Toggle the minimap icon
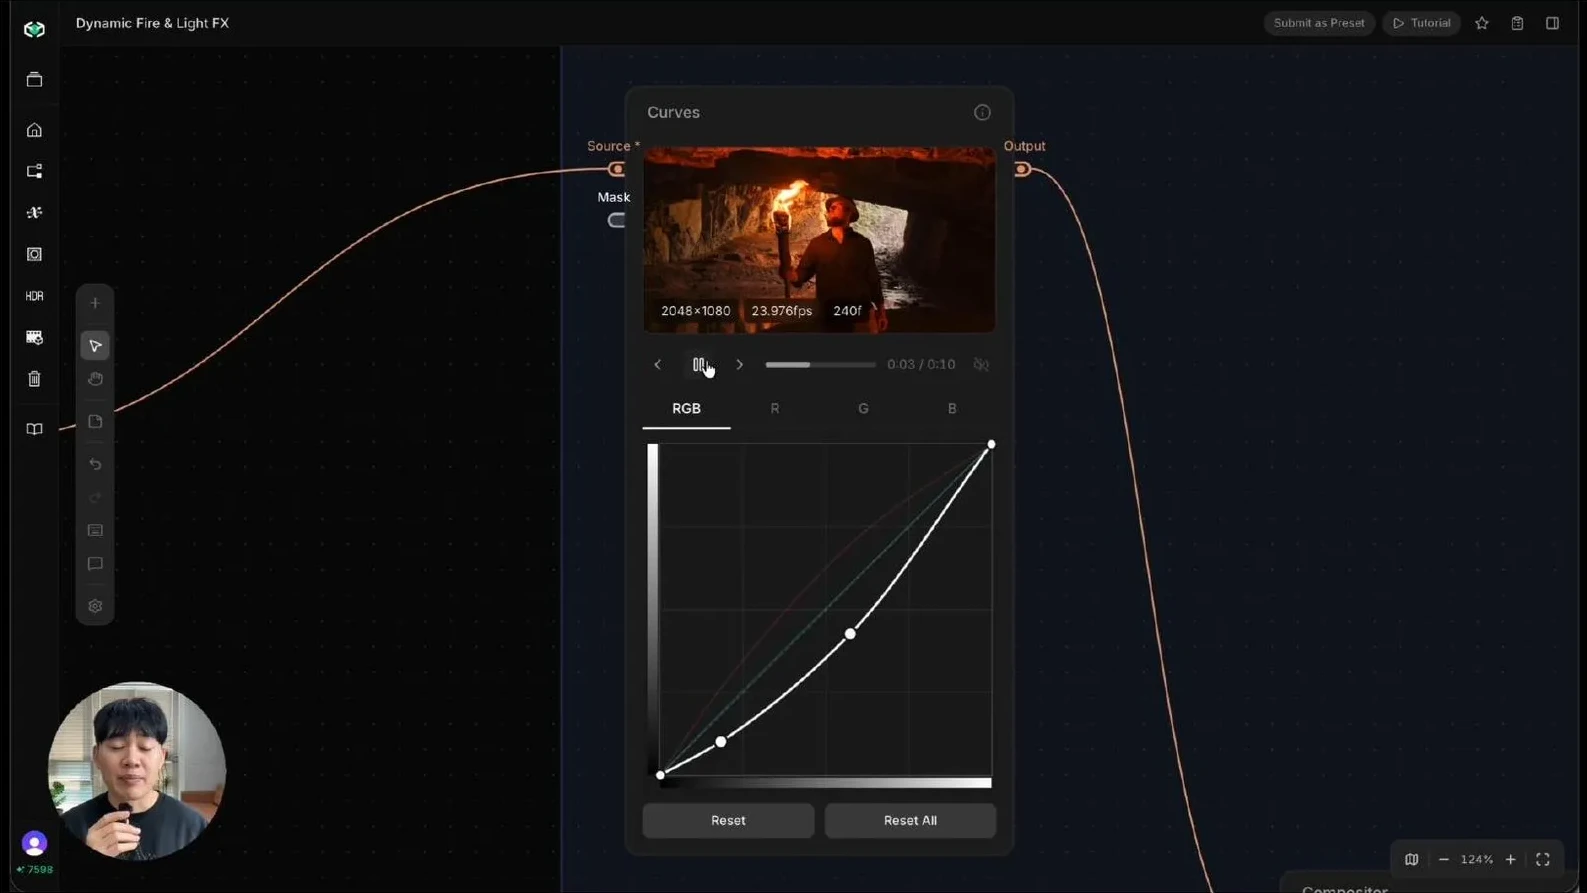The width and height of the screenshot is (1587, 893). coord(1411,859)
